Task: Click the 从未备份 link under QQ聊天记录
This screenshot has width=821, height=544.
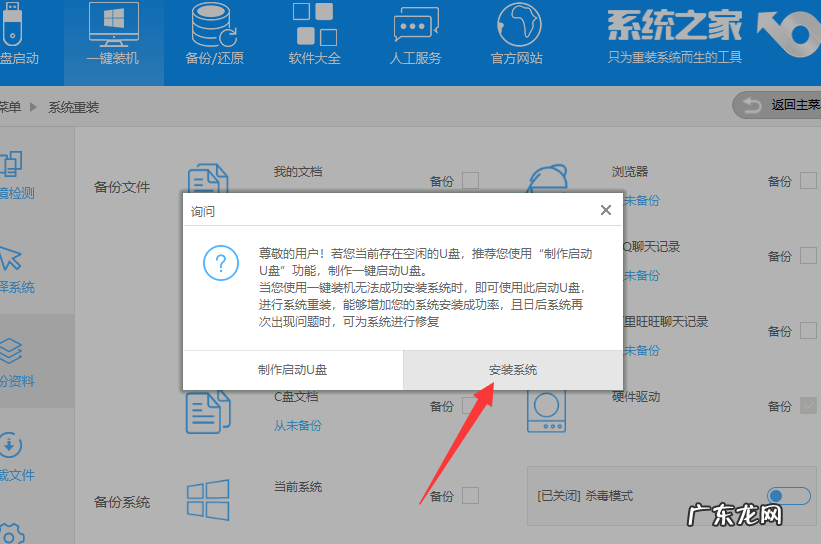Action: (x=641, y=275)
